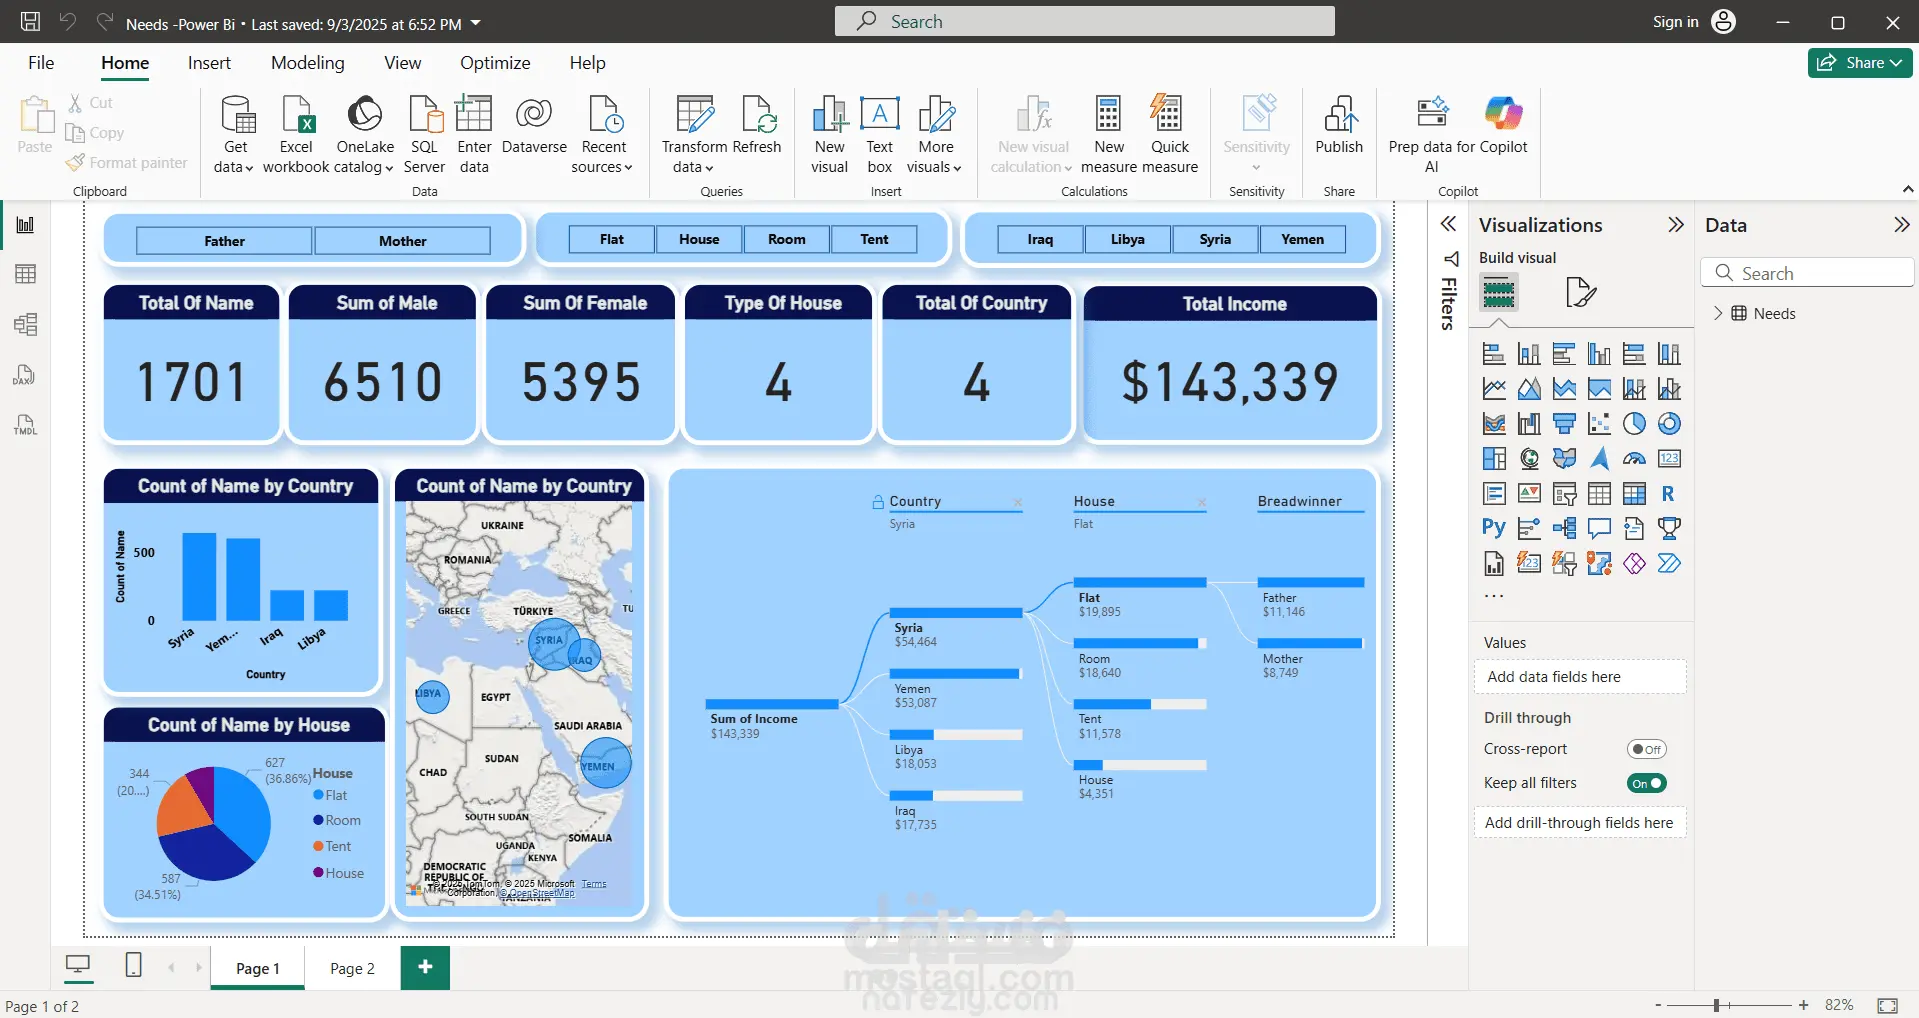Image resolution: width=1919 pixels, height=1018 pixels.
Task: Switch to Model view in left sidebar
Action: 26,324
